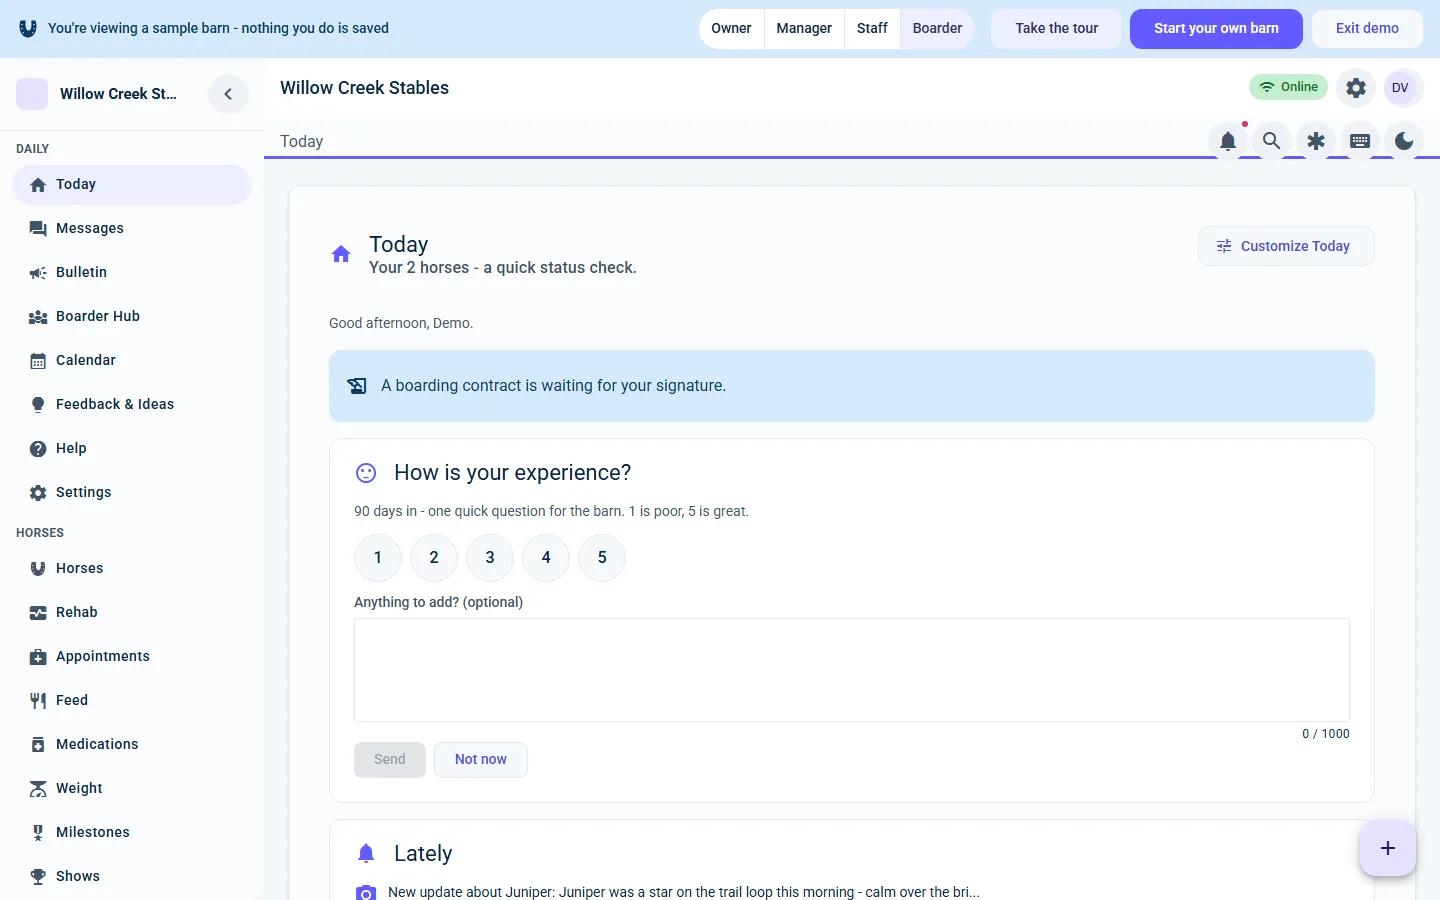Click the Anything to add text area

pos(852,670)
